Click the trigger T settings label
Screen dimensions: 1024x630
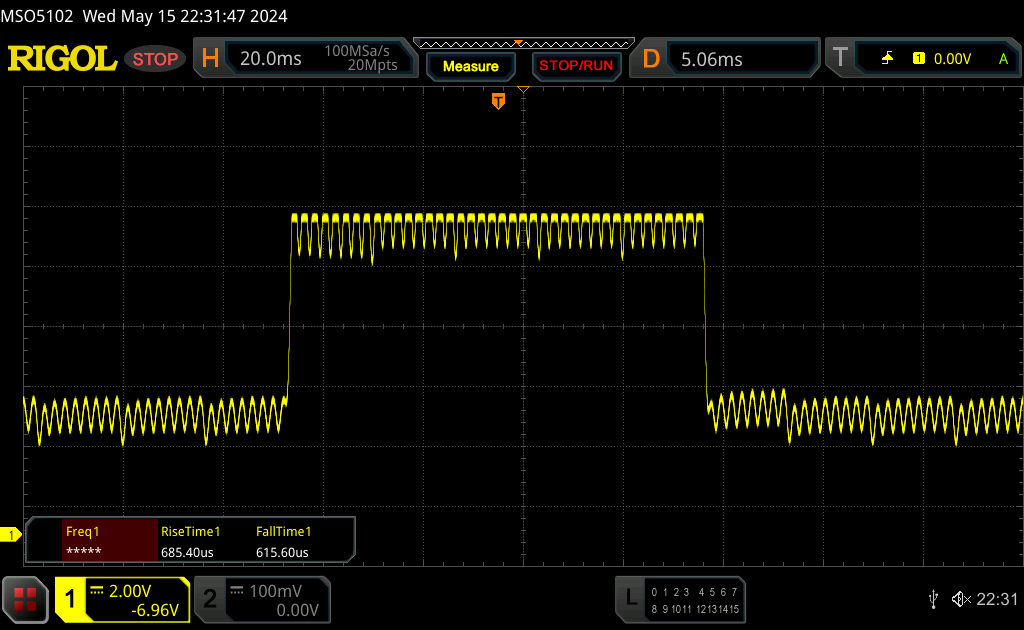tap(840, 59)
